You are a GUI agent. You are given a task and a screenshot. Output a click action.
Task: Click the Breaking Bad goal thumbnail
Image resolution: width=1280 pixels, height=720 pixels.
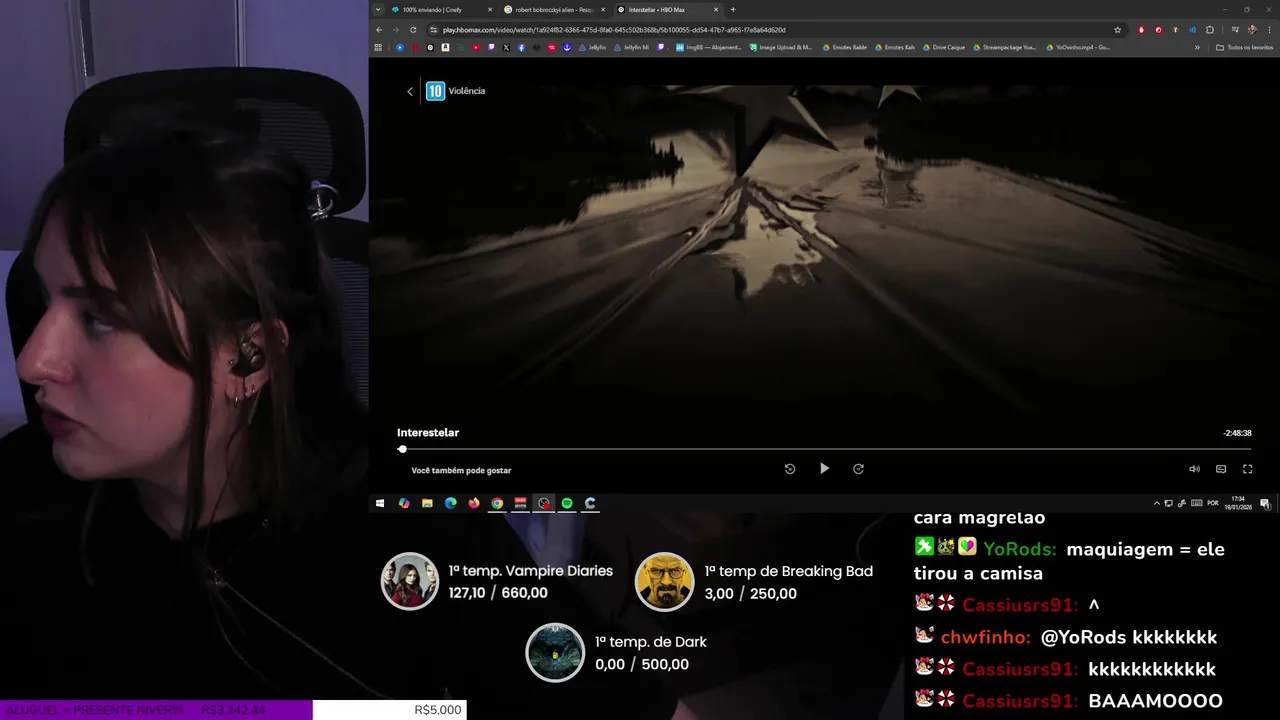[665, 581]
